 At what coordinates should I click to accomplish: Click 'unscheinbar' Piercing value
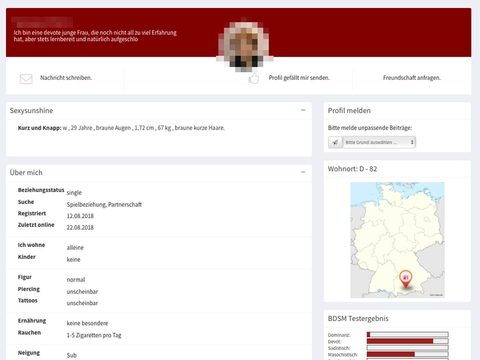coord(82,292)
